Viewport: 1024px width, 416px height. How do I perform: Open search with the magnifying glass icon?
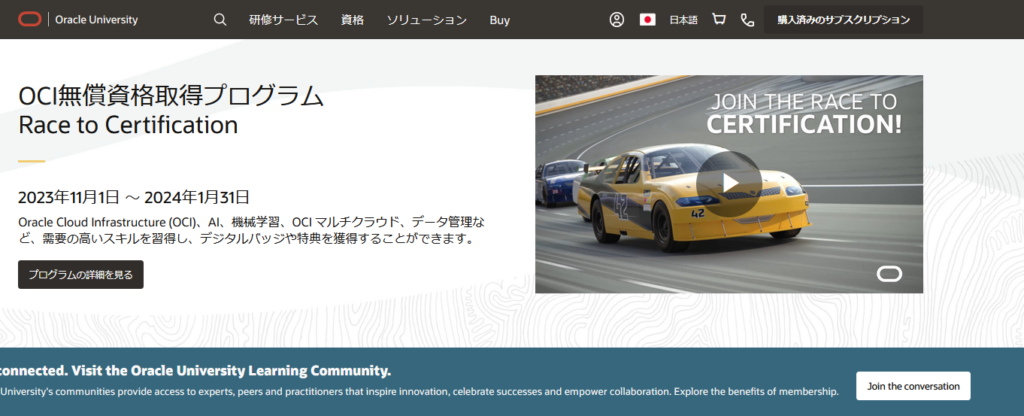pyautogui.click(x=220, y=20)
